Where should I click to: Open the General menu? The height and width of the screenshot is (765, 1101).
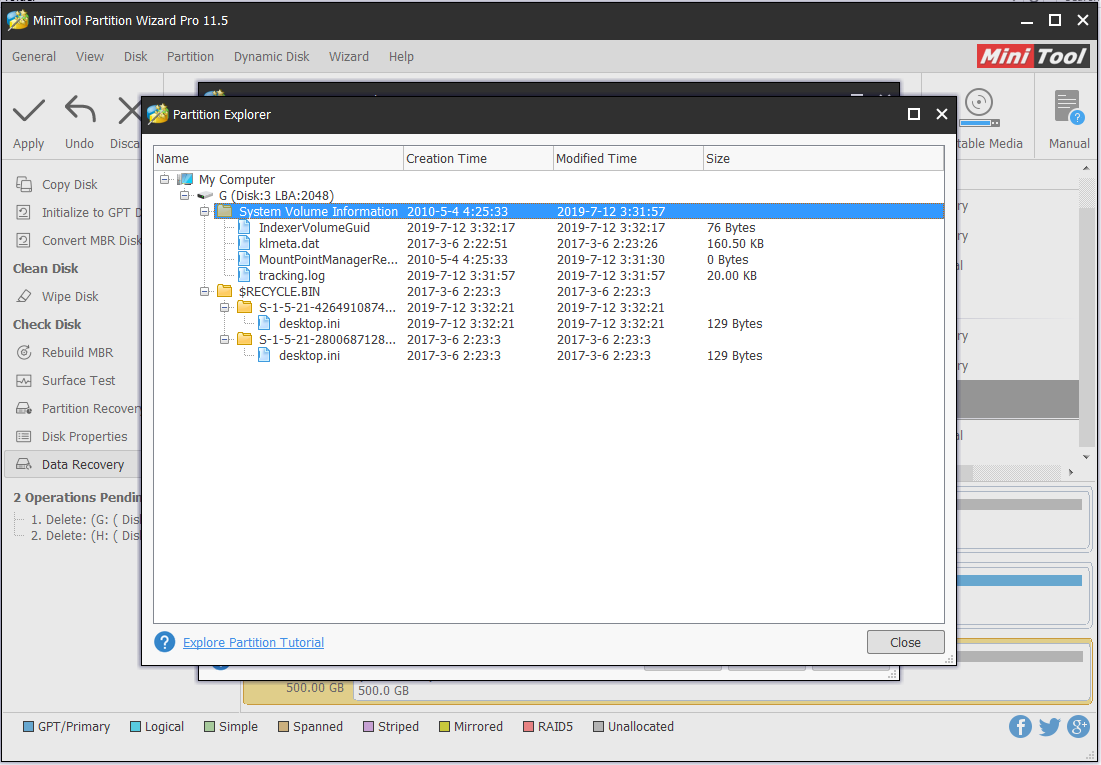(x=34, y=57)
